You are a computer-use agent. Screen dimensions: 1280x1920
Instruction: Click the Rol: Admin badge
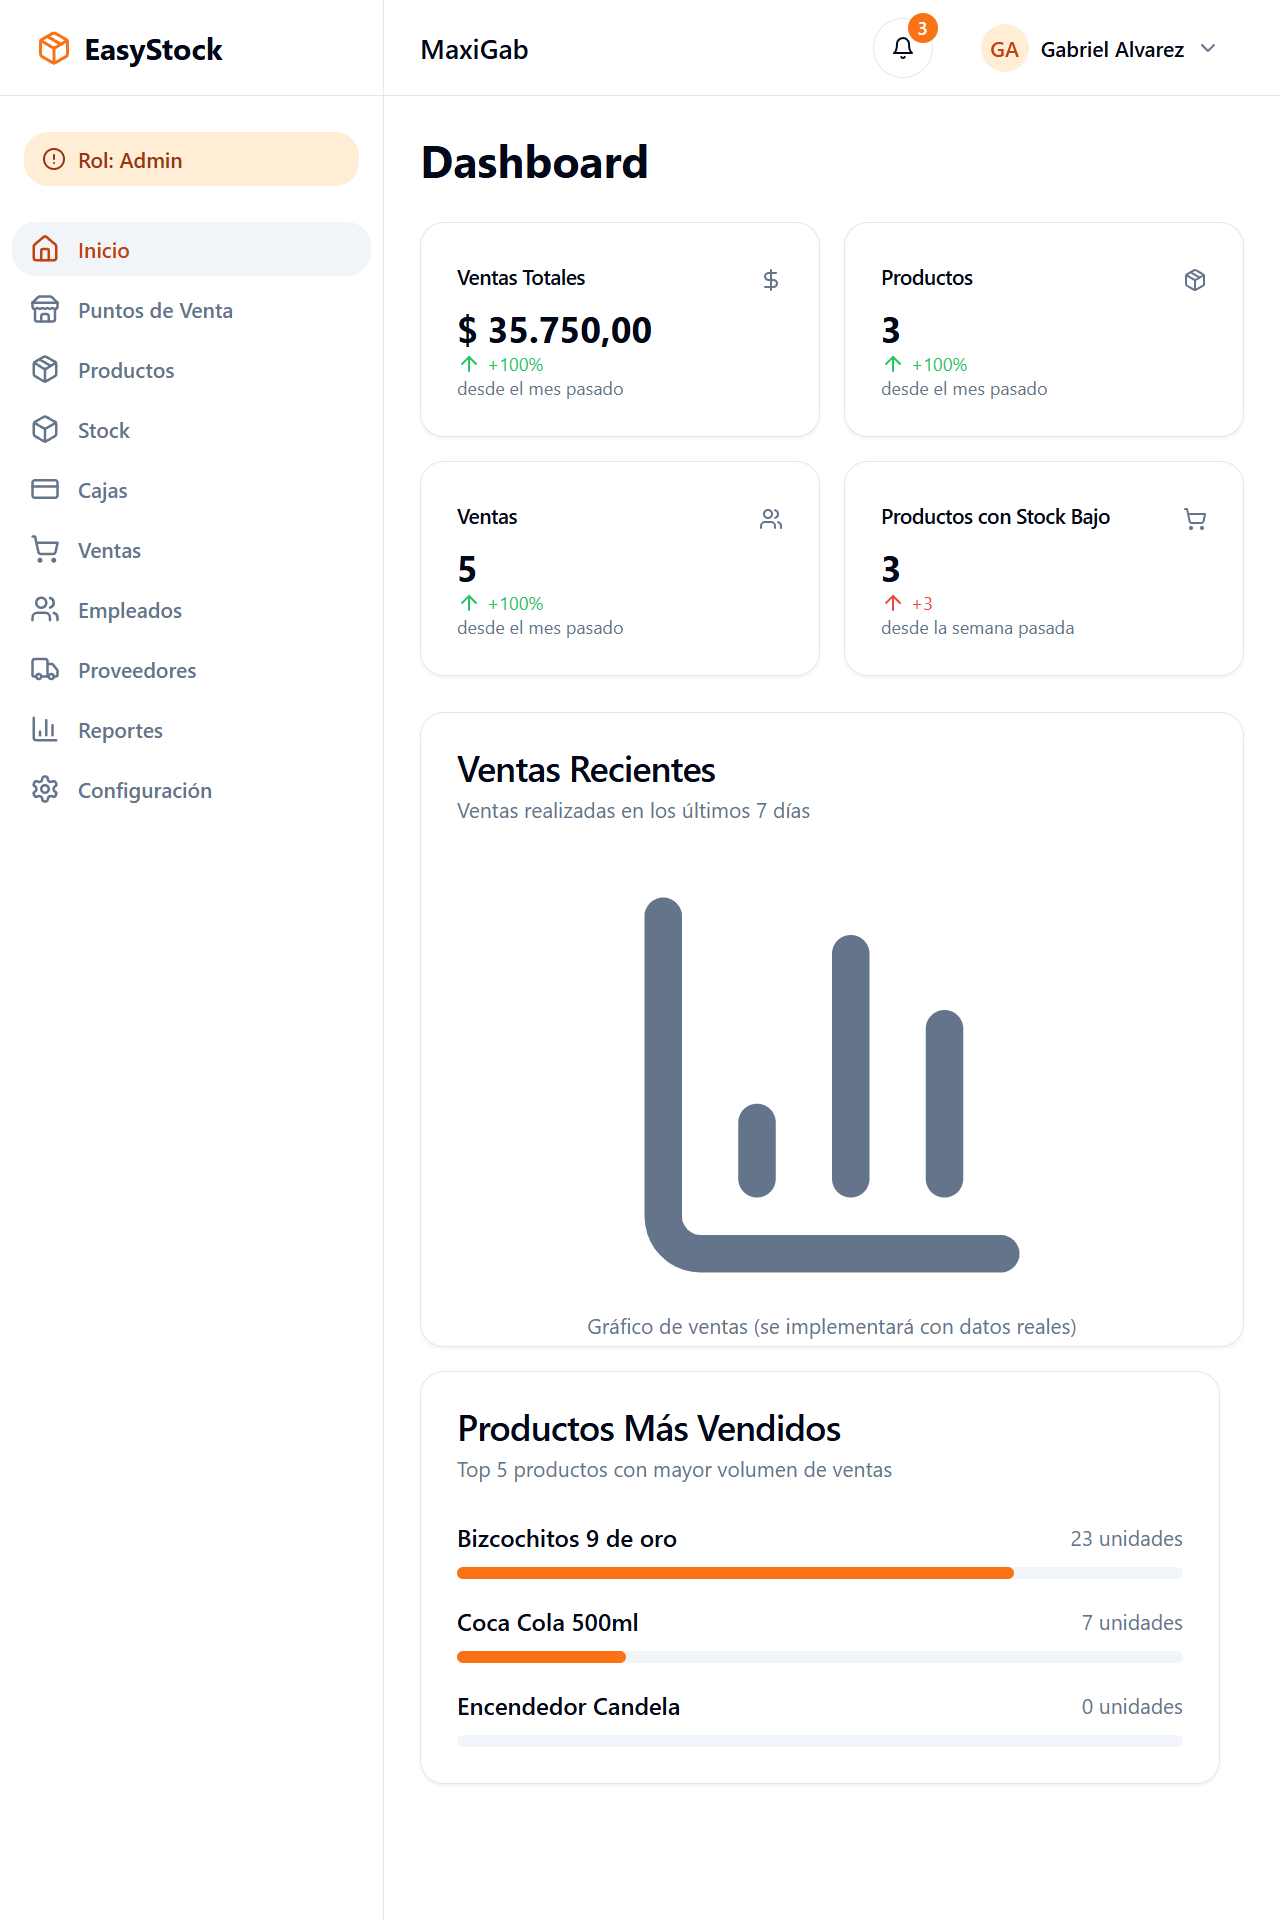coord(191,160)
